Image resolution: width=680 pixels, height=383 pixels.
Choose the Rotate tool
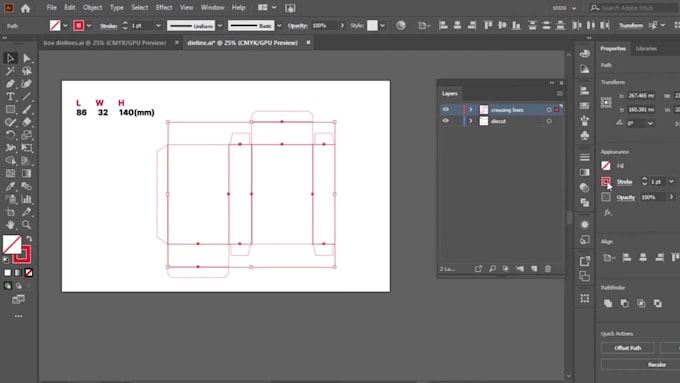(x=10, y=135)
